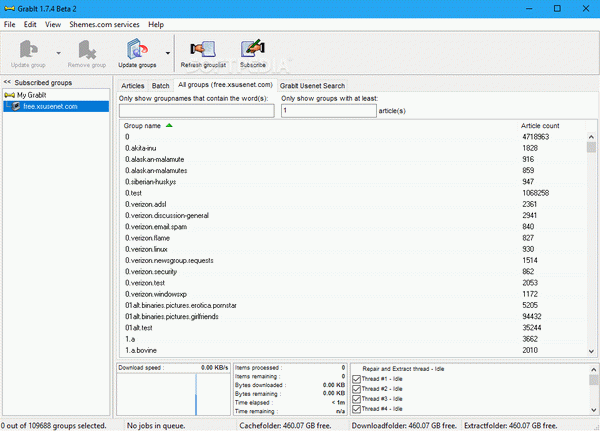Switch to the Batch tab
The height and width of the screenshot is (431, 600).
[161, 86]
